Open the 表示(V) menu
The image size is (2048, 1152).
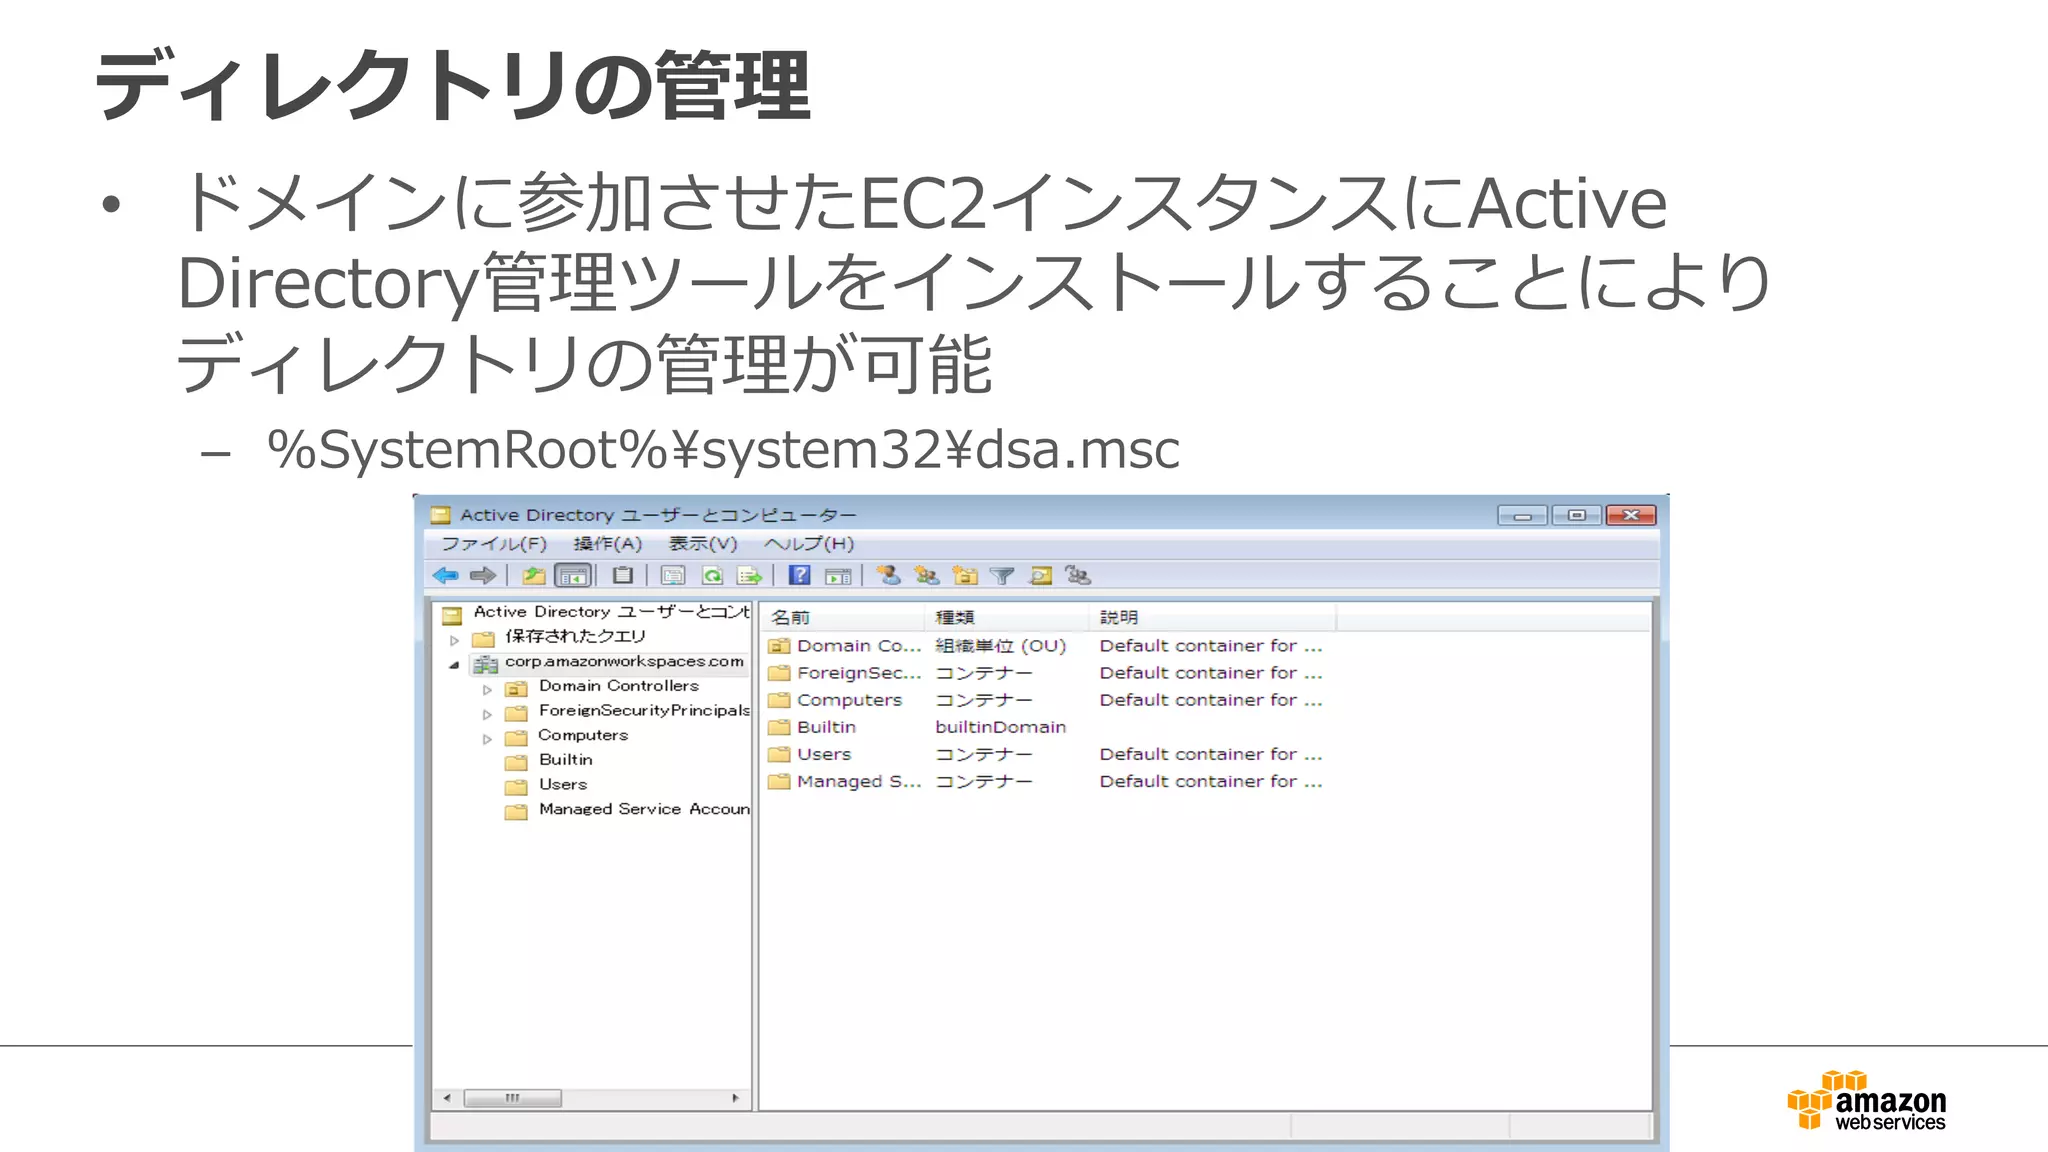click(702, 544)
